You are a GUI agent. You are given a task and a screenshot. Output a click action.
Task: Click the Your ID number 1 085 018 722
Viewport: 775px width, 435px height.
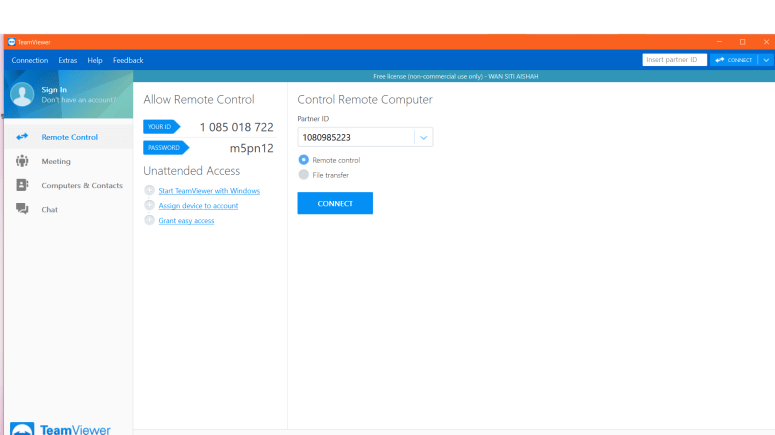point(236,127)
